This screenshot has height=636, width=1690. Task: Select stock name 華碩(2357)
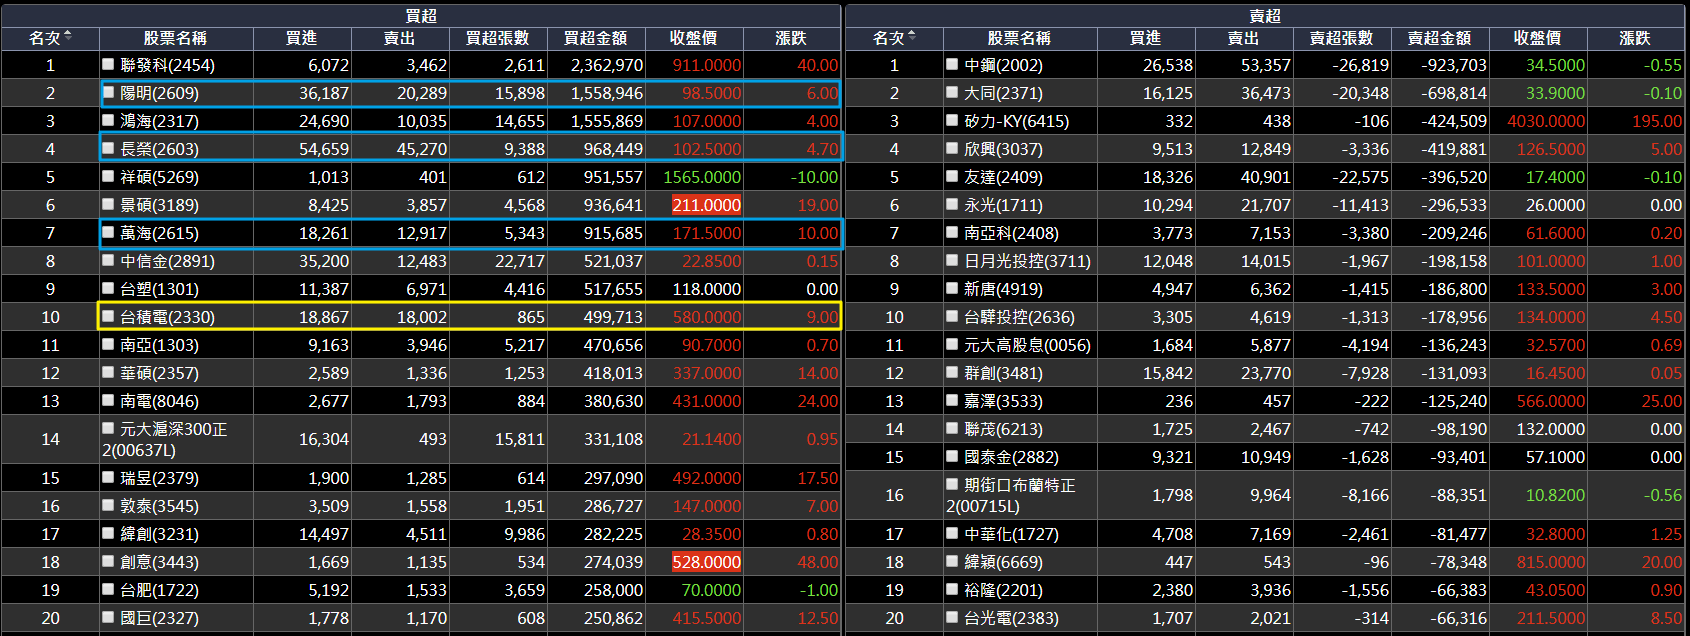click(159, 373)
